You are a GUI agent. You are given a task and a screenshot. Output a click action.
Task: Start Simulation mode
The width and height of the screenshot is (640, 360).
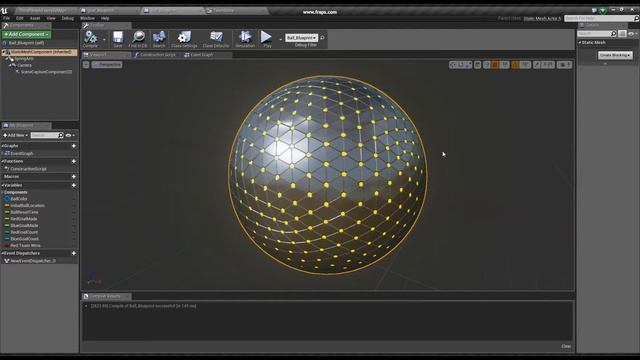(245, 39)
